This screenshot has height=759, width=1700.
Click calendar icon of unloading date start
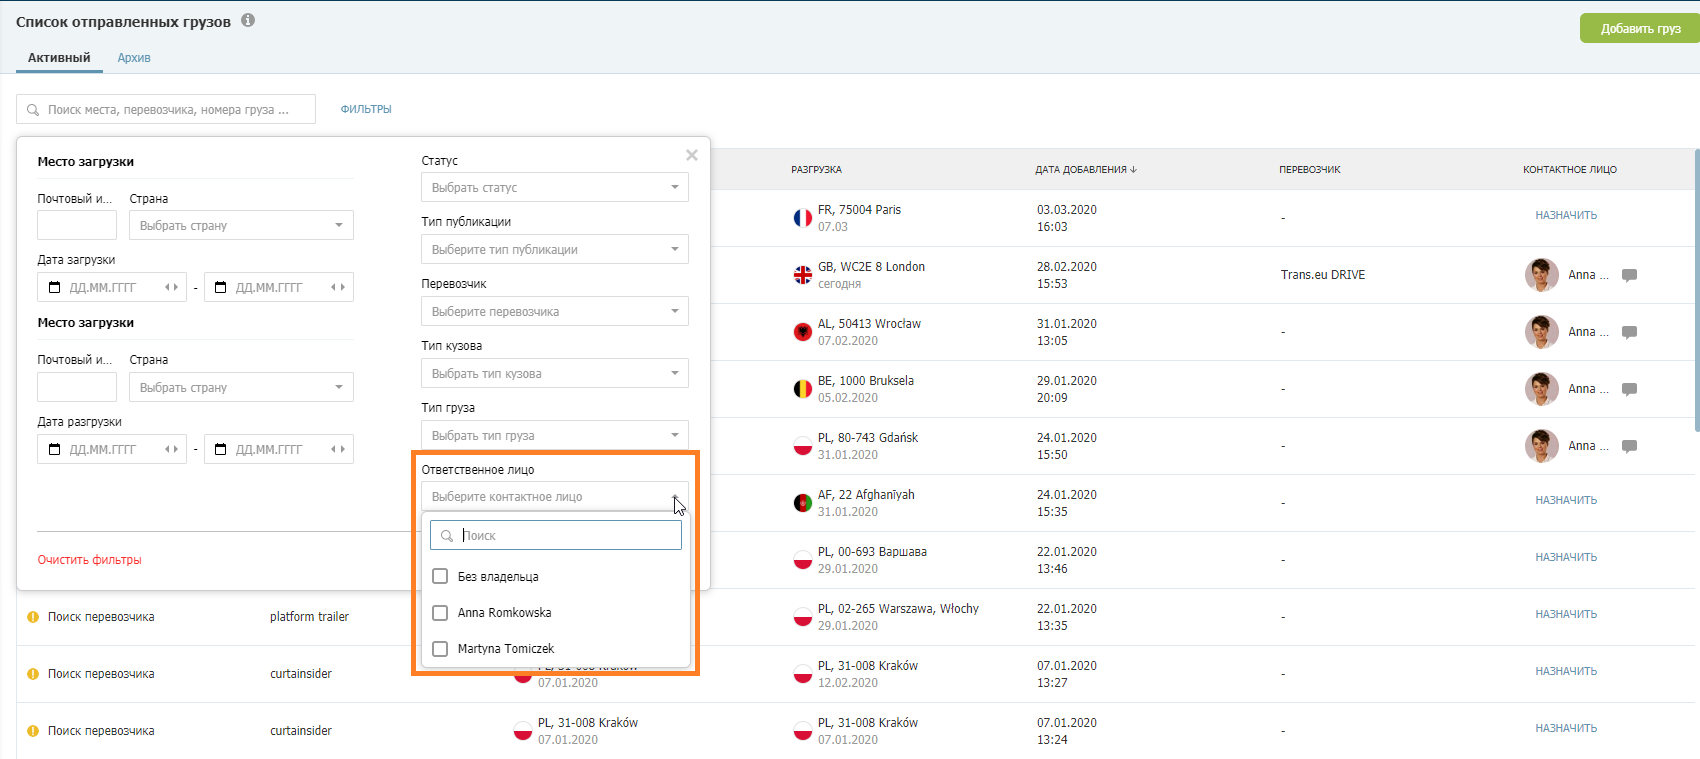55,449
